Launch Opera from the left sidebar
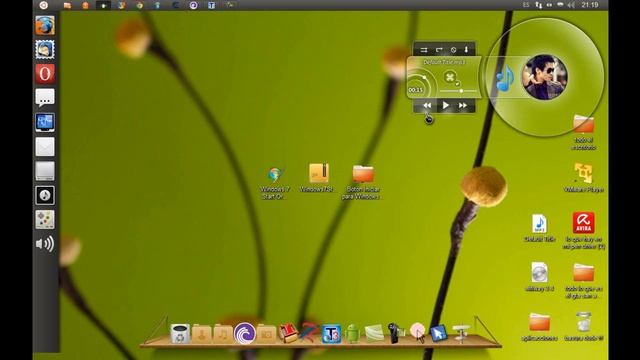640x360 pixels. (45, 74)
